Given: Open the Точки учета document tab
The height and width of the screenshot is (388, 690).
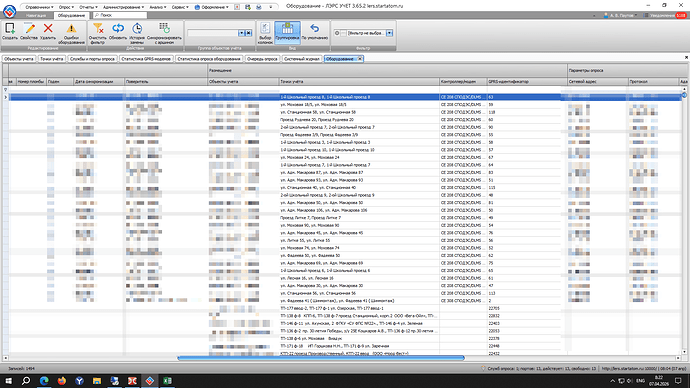Looking at the screenshot, I should 51,59.
